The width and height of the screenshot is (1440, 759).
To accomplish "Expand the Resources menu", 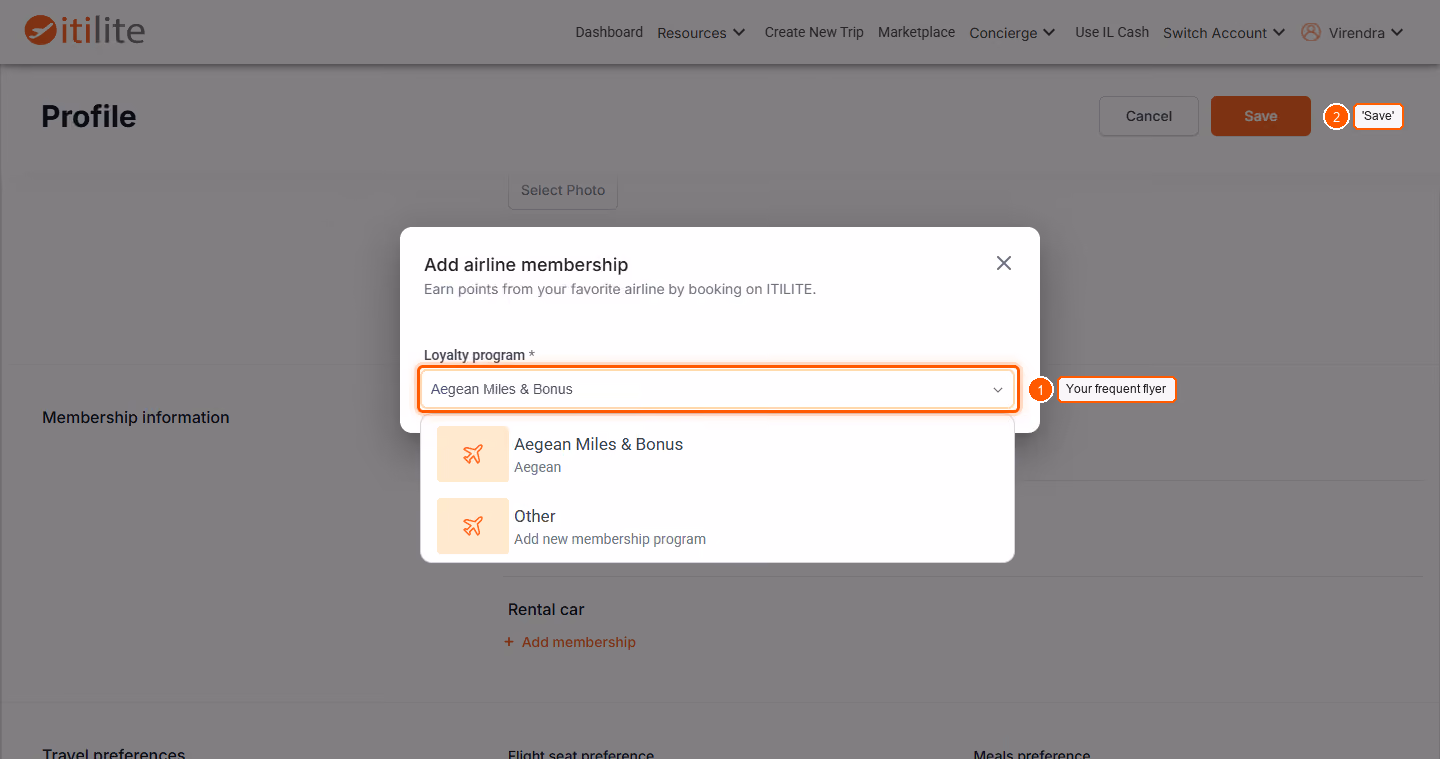I will (701, 32).
